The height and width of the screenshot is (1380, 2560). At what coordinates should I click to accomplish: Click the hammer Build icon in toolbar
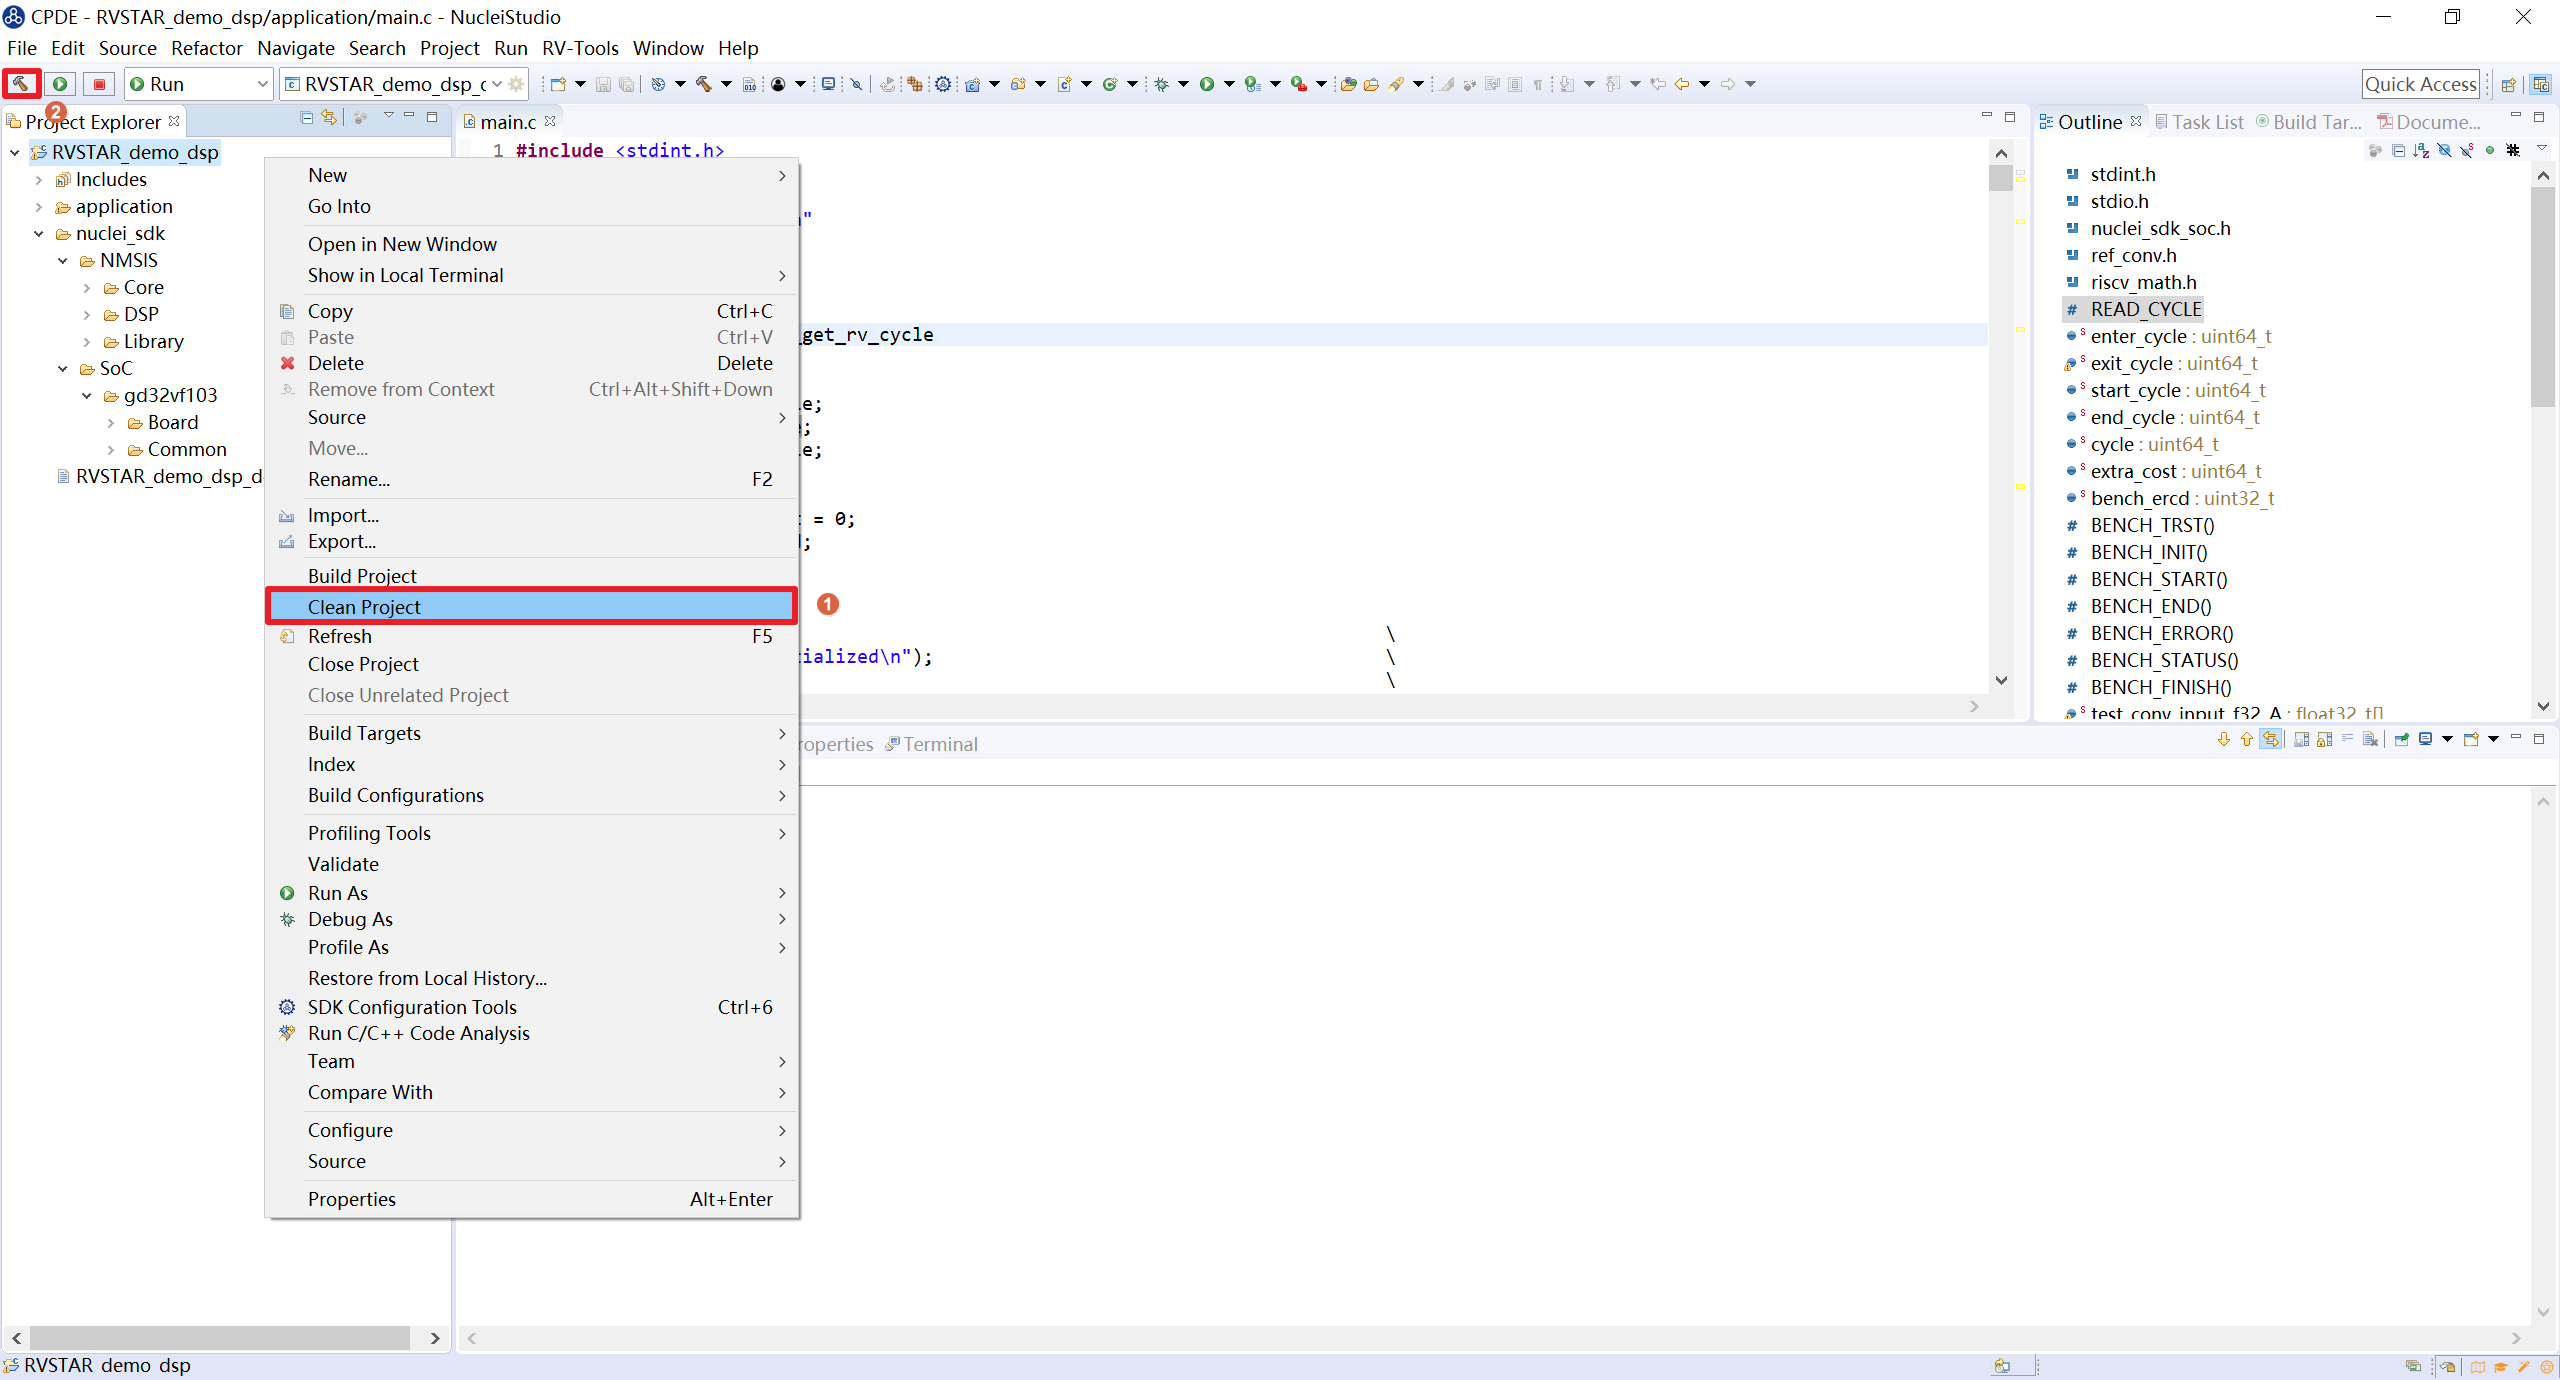pos(20,84)
